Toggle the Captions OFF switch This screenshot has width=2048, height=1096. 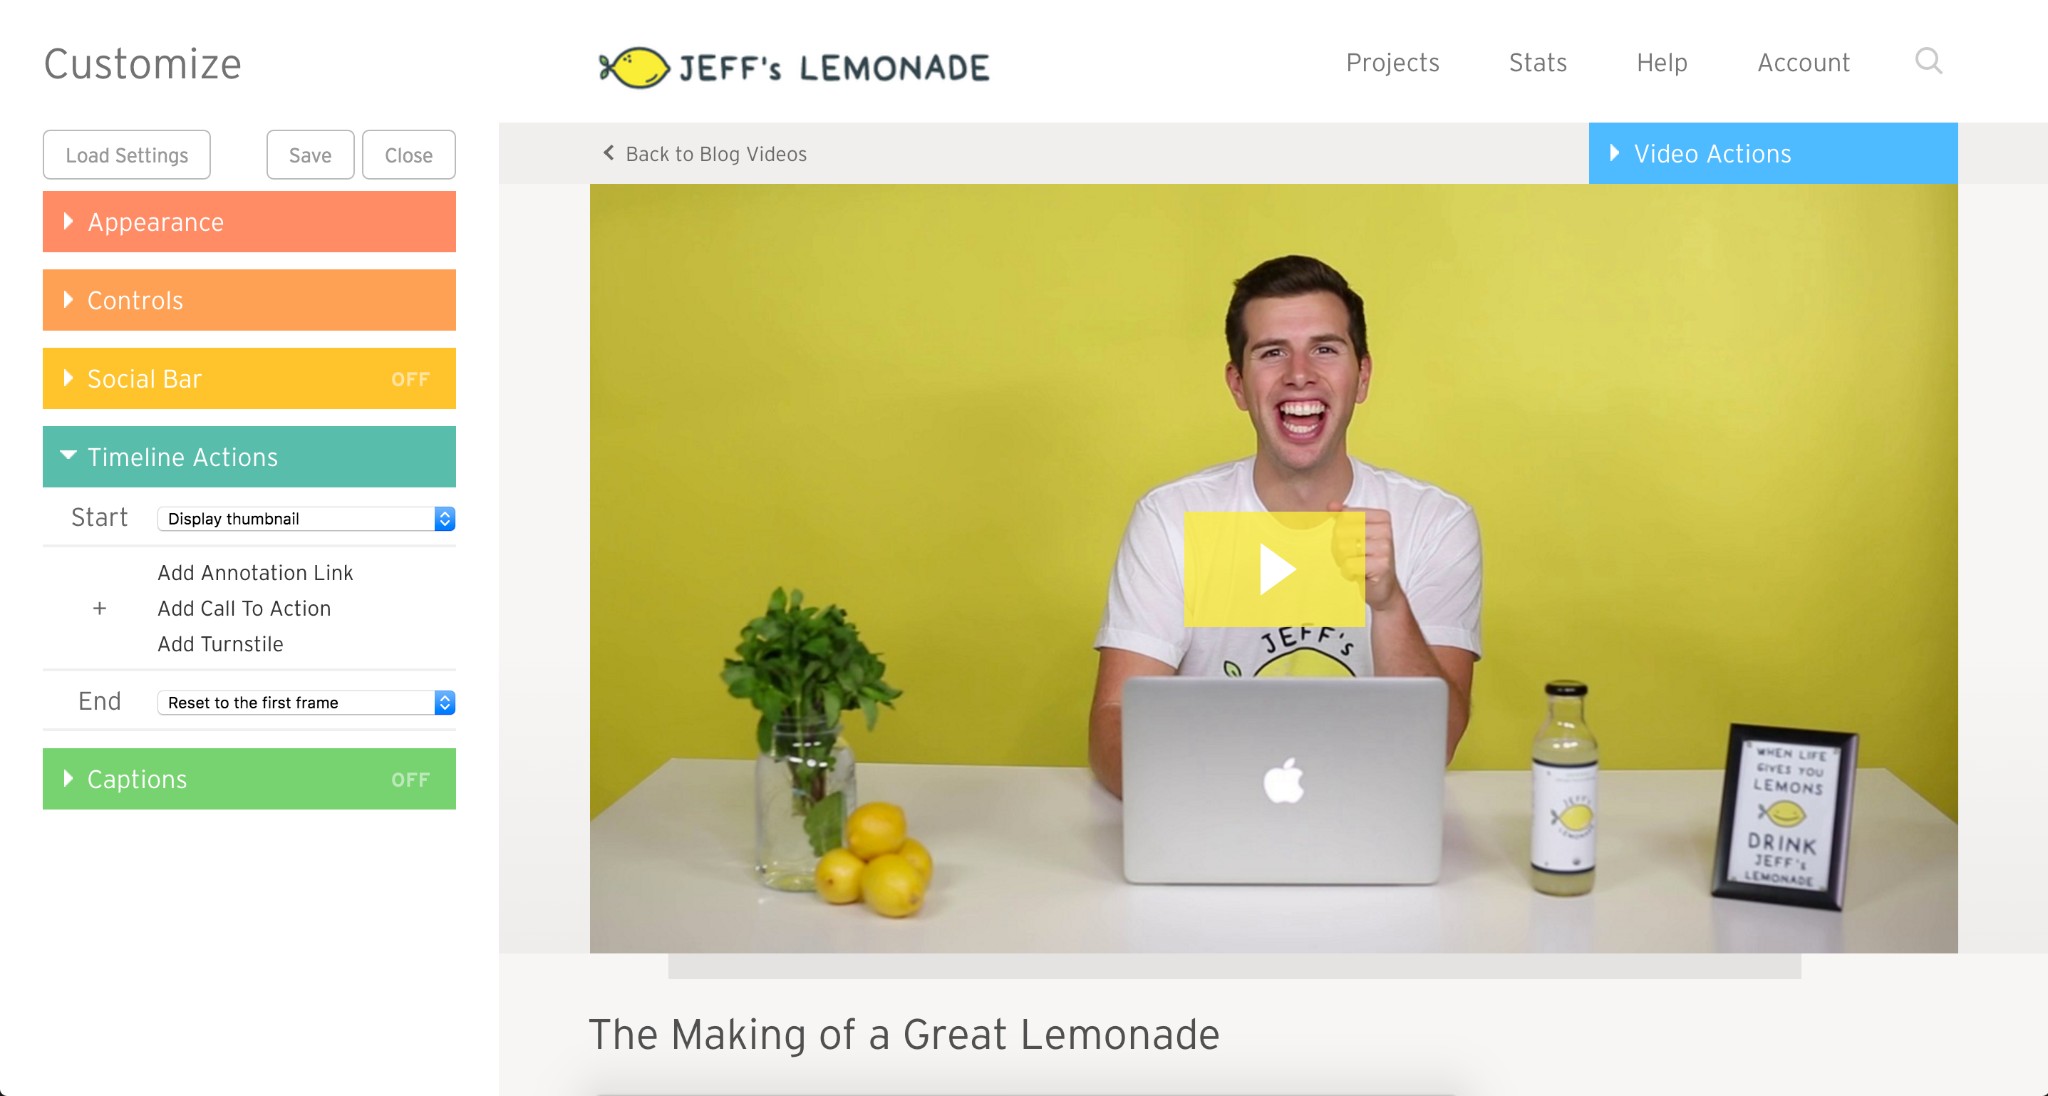tap(409, 778)
